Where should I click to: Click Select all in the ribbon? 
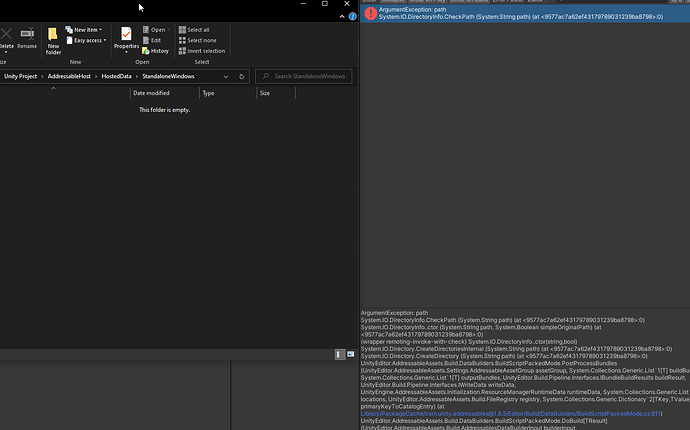[194, 29]
